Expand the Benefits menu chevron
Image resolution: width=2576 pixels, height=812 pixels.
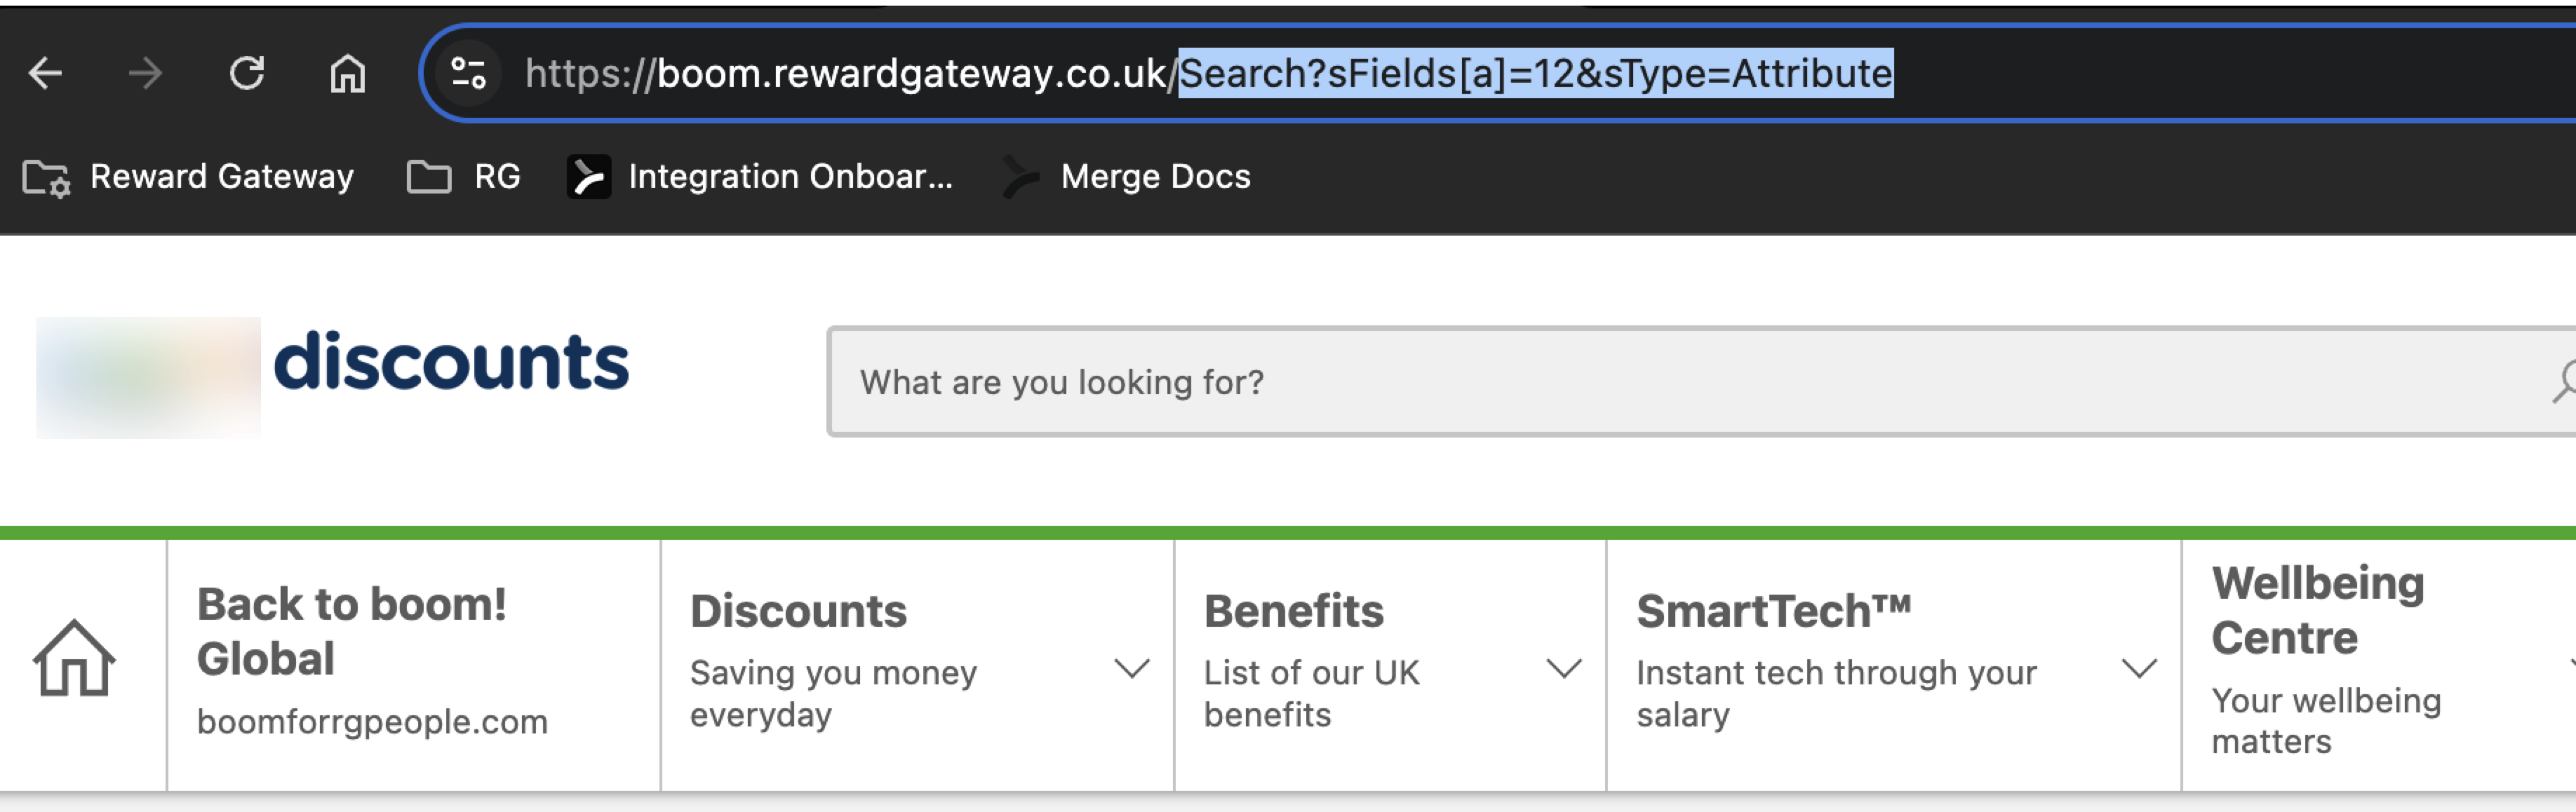(x=1564, y=667)
